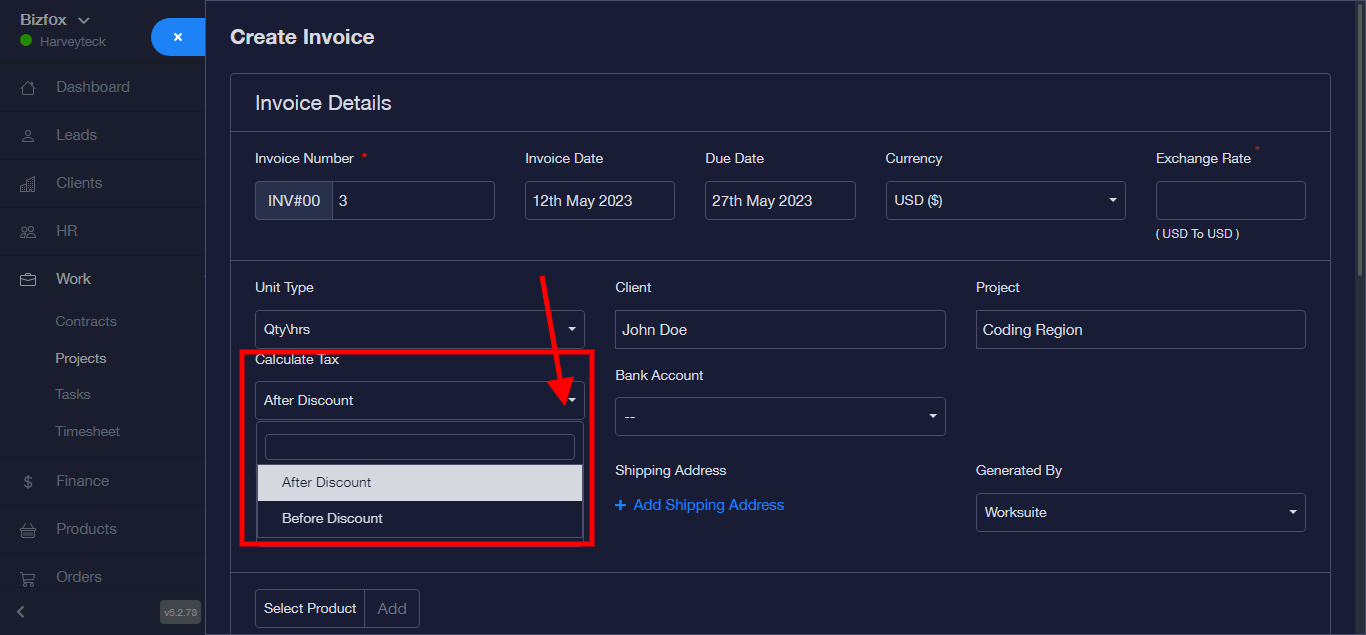Click the Orders cart icon

point(28,578)
